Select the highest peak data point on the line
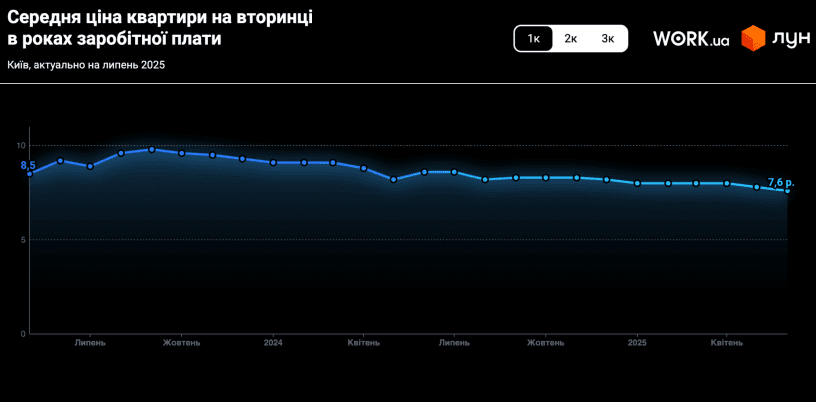The image size is (816, 402). point(151,149)
